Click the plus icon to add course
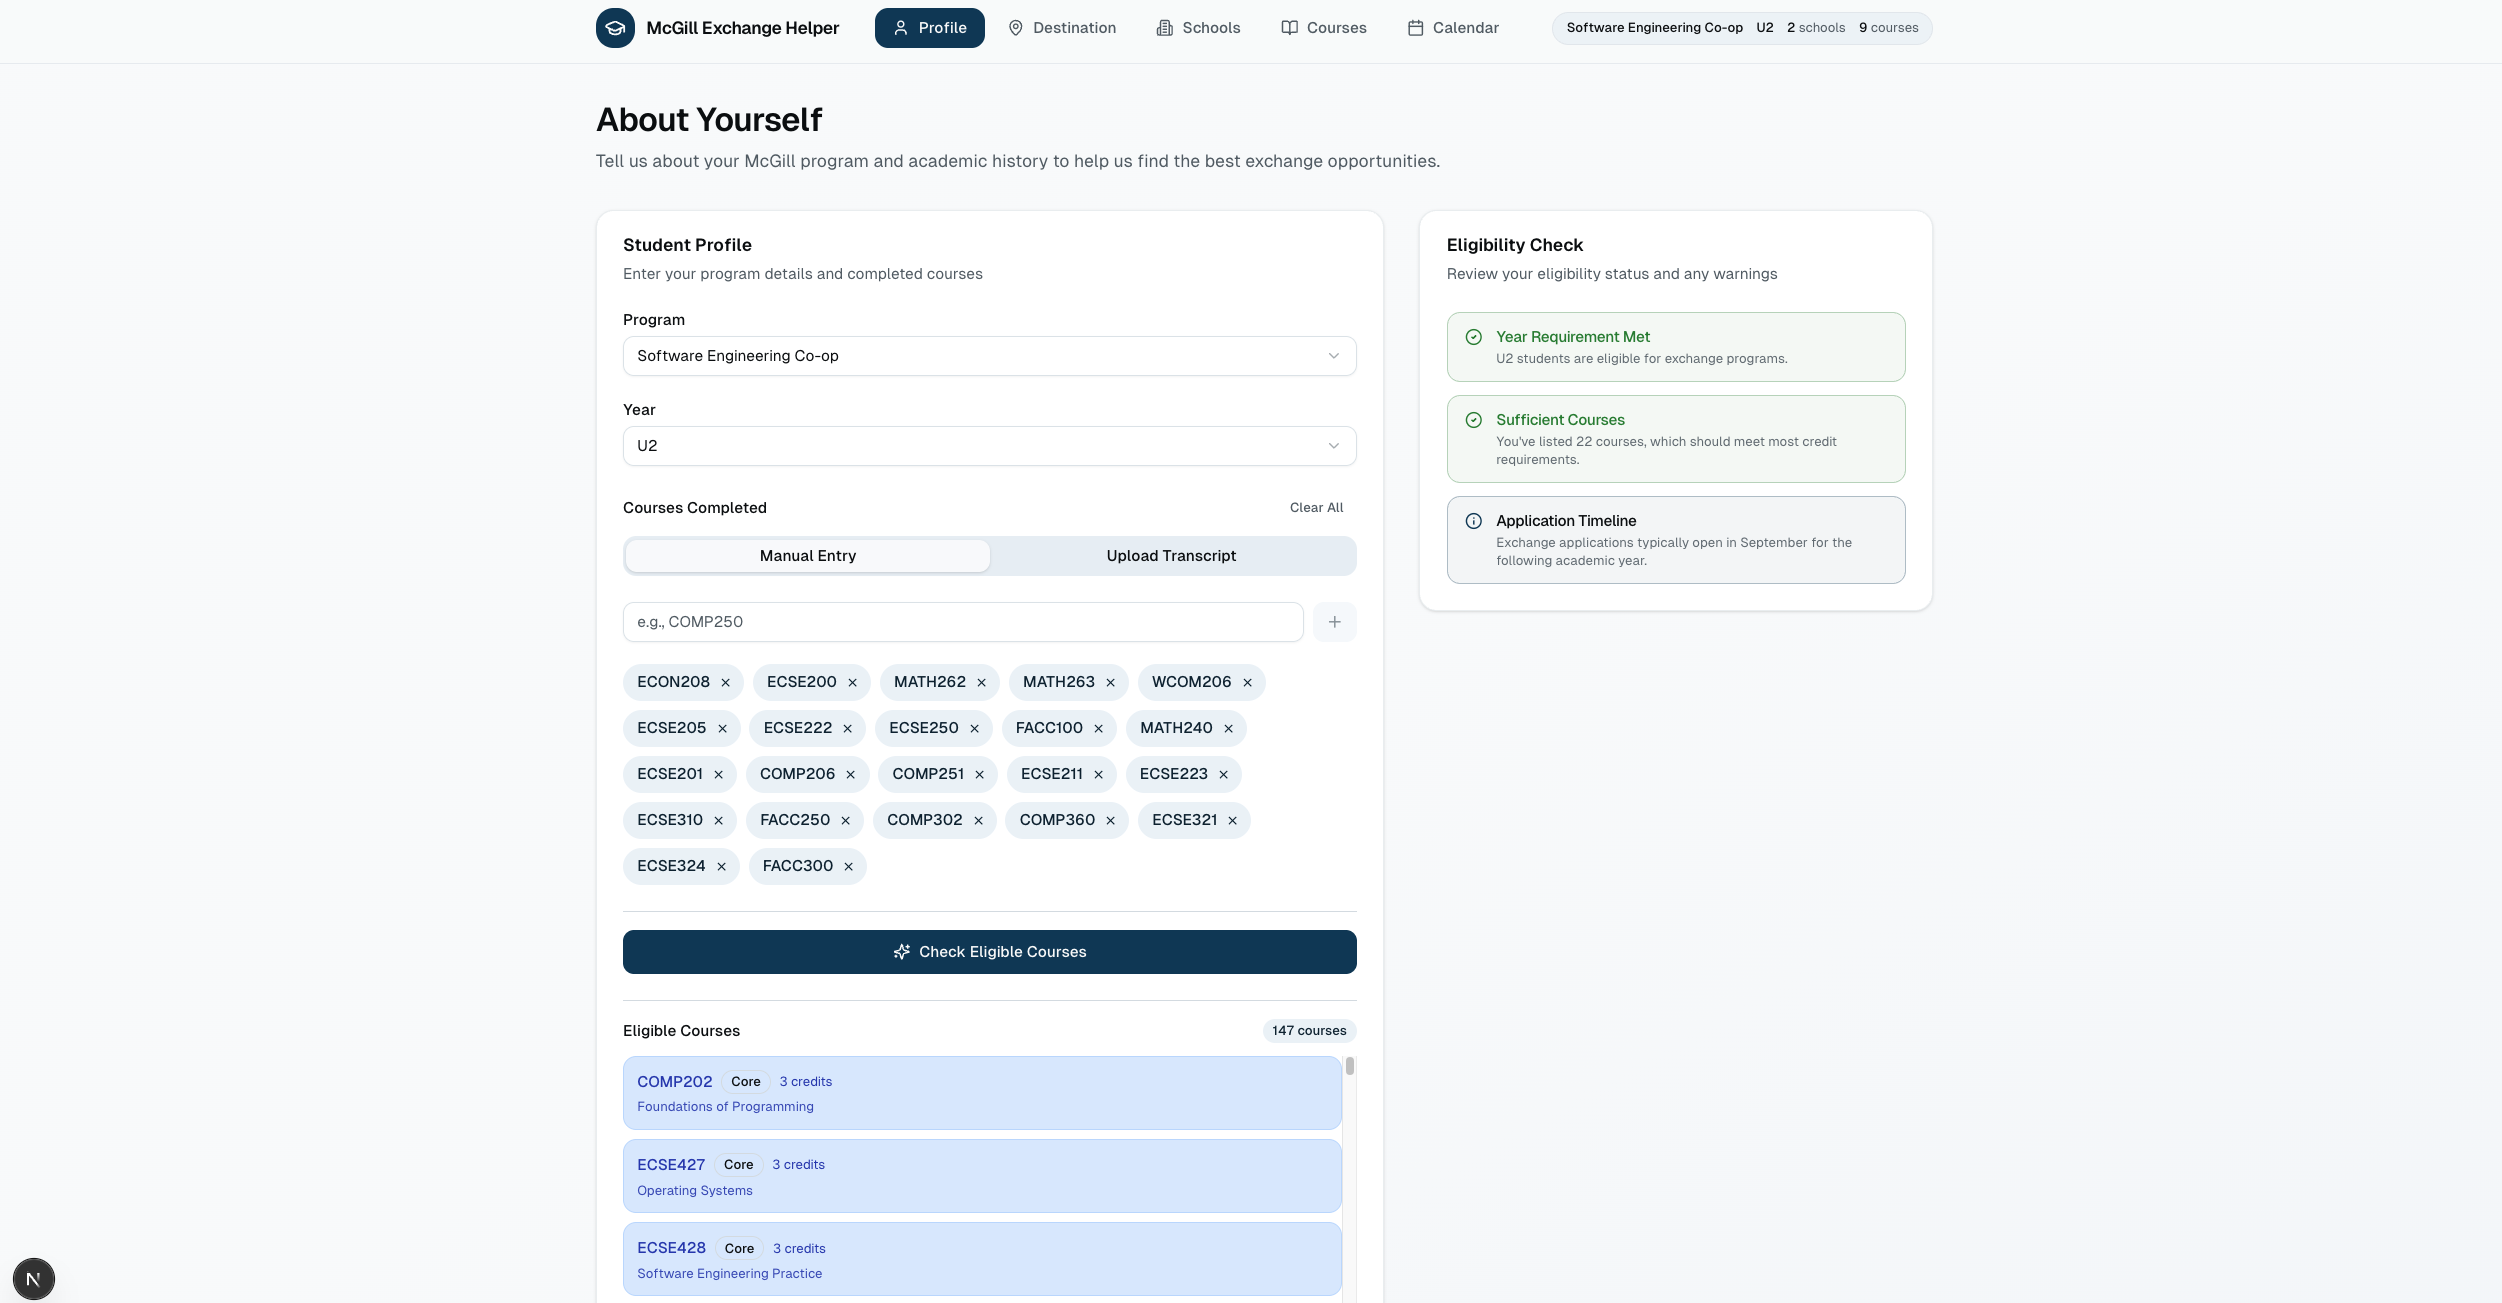This screenshot has width=2502, height=1303. pyautogui.click(x=1334, y=622)
